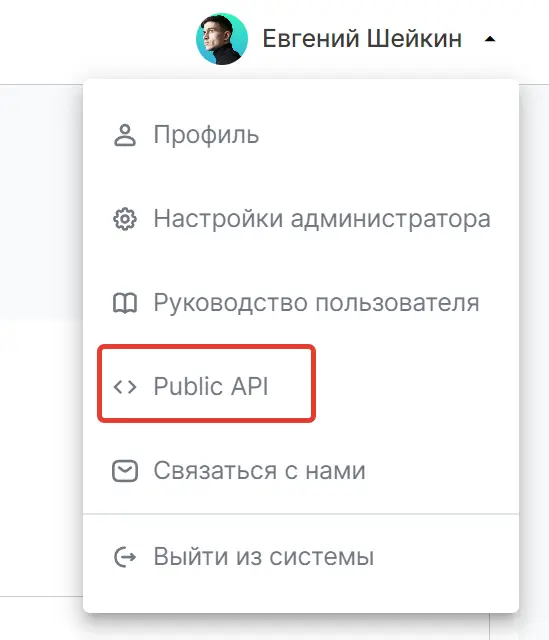Click the book icon beside Руководство пользователя
The height and width of the screenshot is (640, 549).
(x=125, y=303)
